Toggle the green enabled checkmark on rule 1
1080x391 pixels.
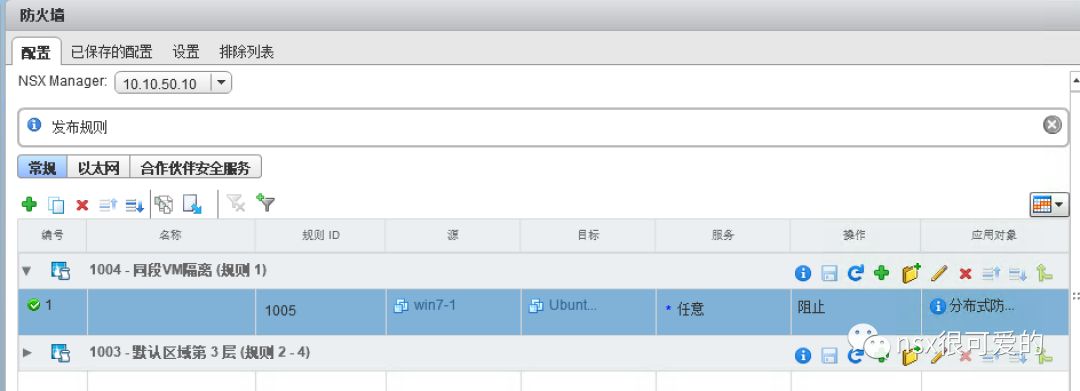33,305
